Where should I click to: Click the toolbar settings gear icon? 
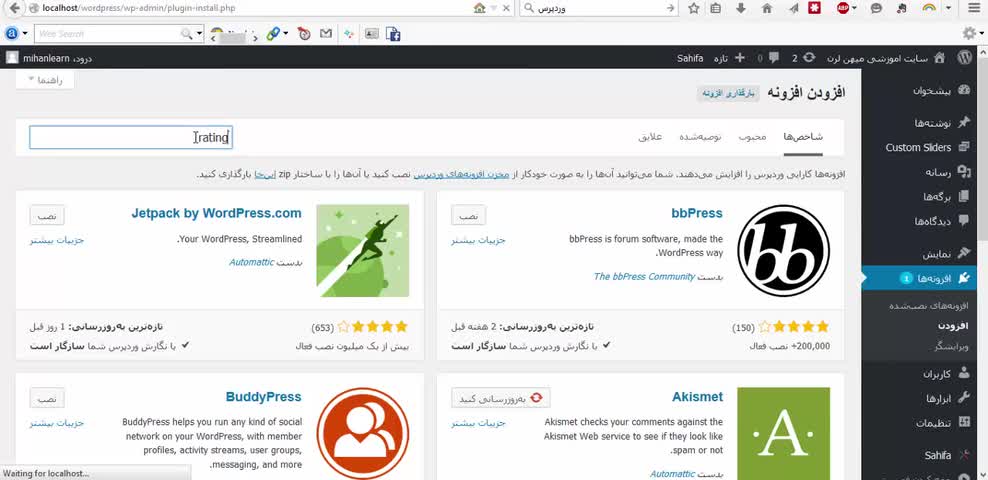tap(969, 33)
